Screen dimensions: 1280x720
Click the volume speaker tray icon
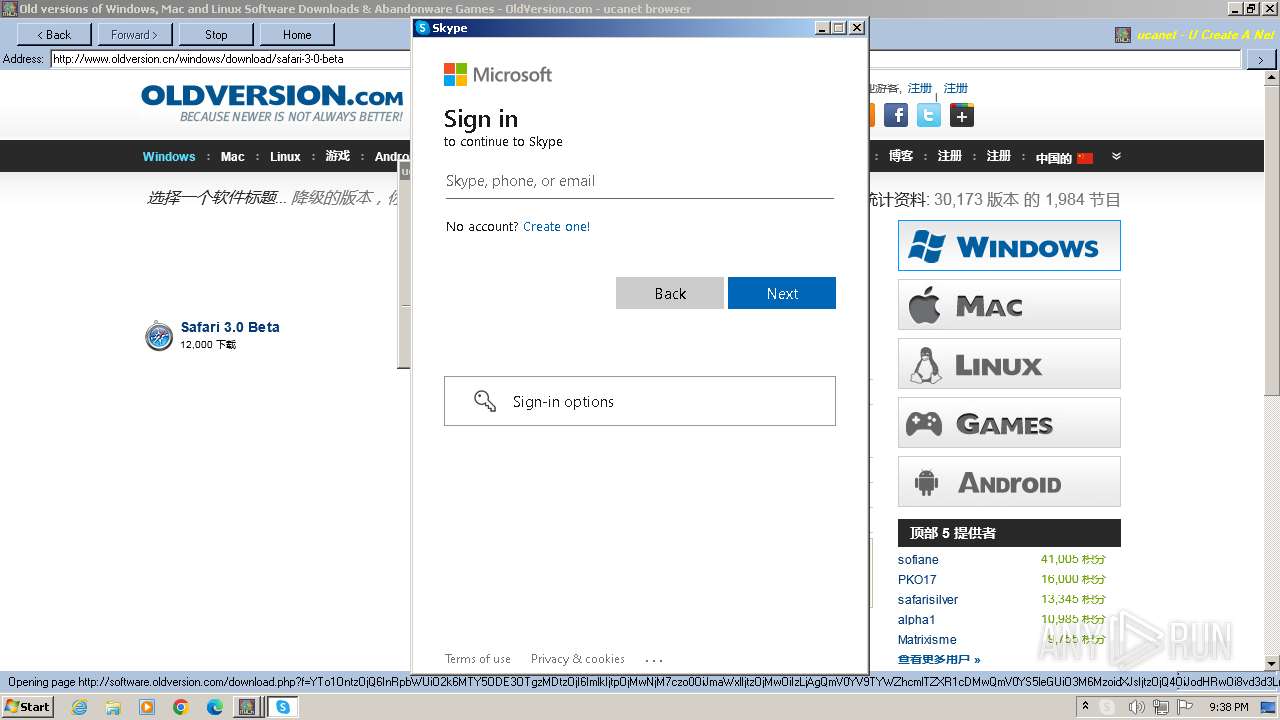click(1137, 707)
